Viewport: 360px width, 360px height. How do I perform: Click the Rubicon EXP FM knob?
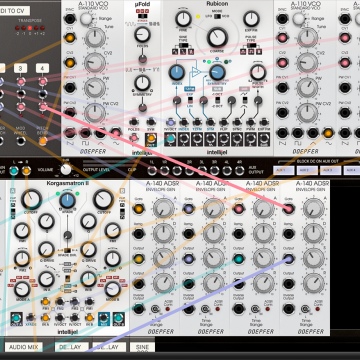pos(251,19)
